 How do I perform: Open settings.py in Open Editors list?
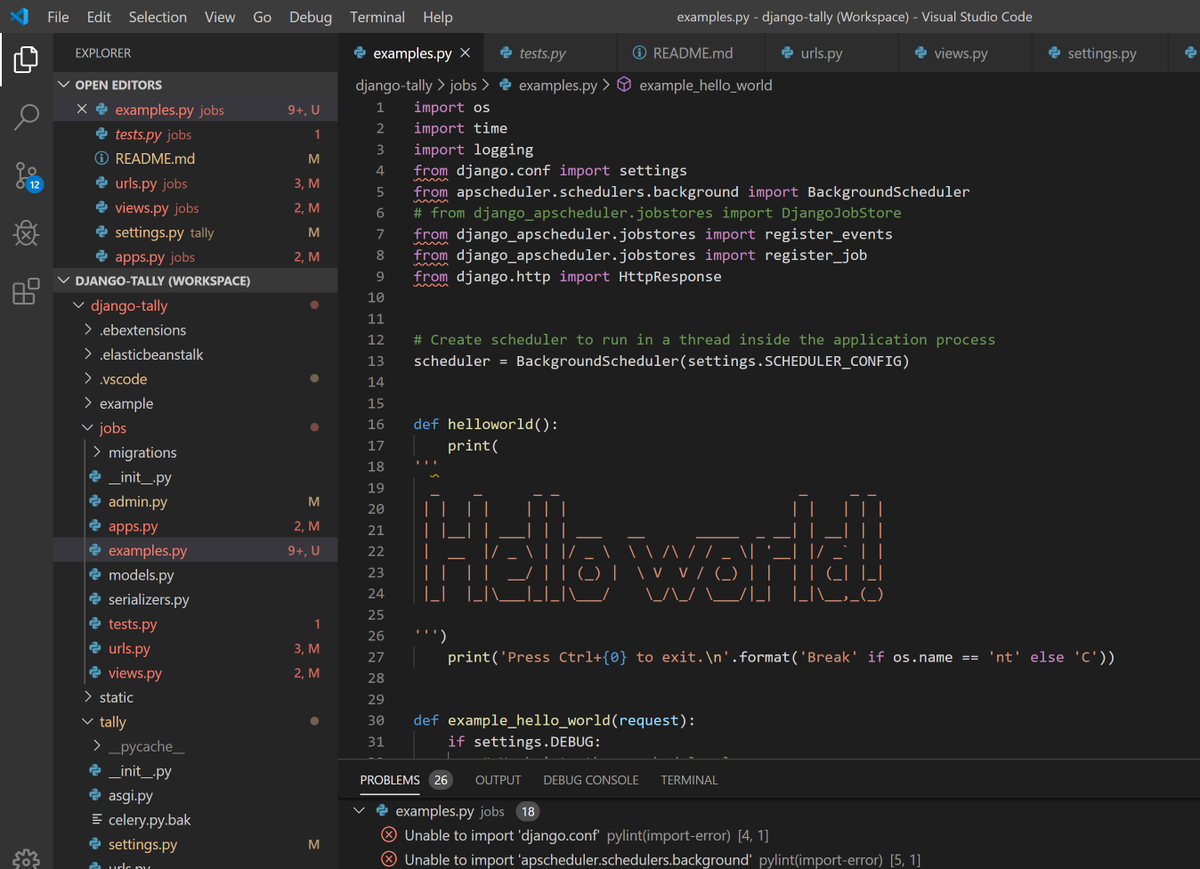pos(195,232)
